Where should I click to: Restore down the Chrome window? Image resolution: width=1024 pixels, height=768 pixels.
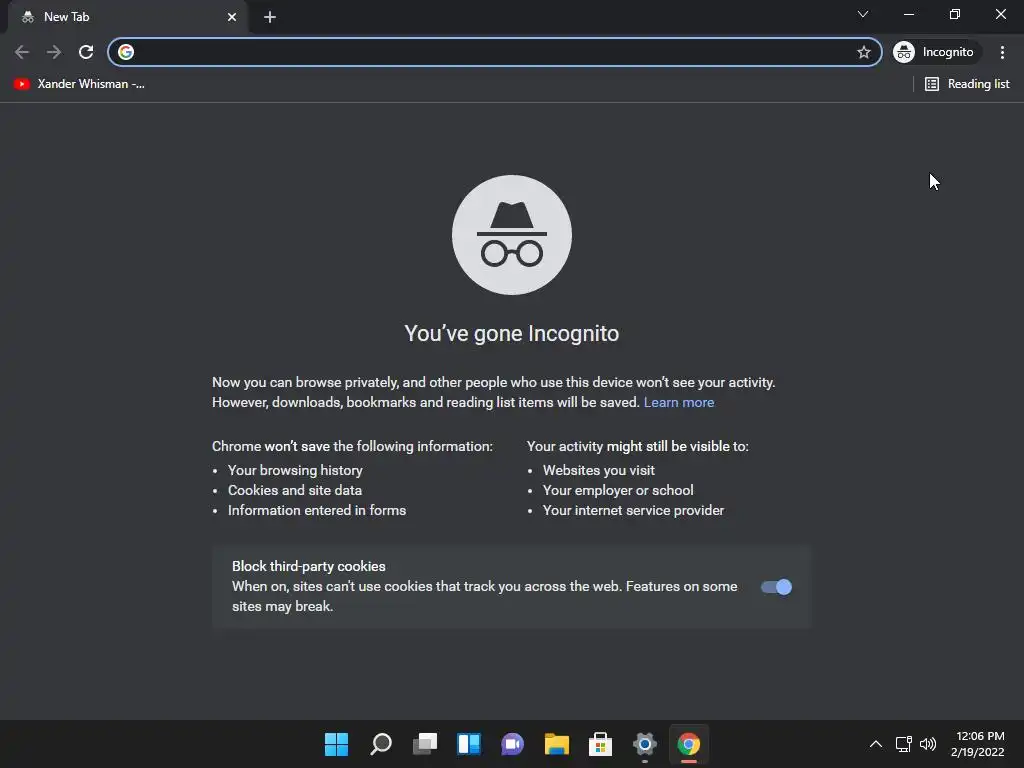tap(954, 14)
